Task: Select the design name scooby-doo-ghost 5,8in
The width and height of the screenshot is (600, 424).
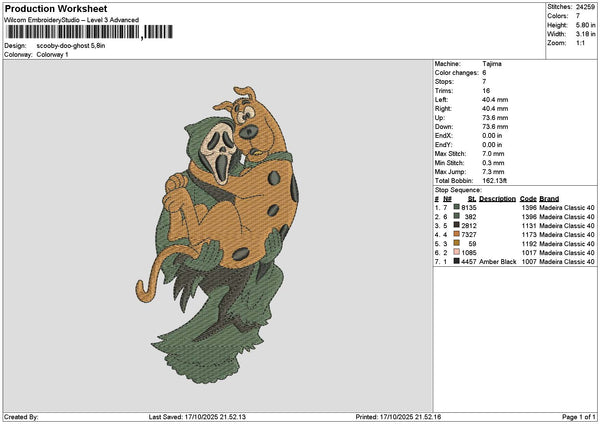Action: point(71,46)
